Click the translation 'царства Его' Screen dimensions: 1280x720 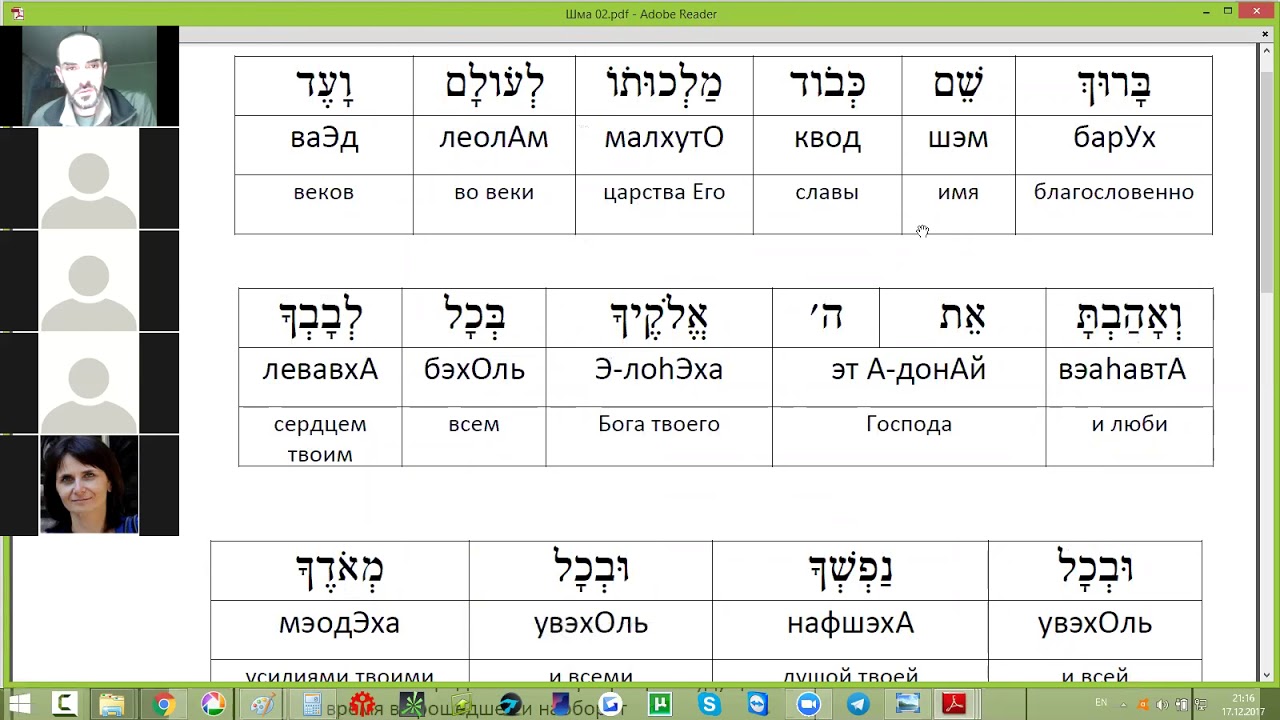pyautogui.click(x=664, y=192)
